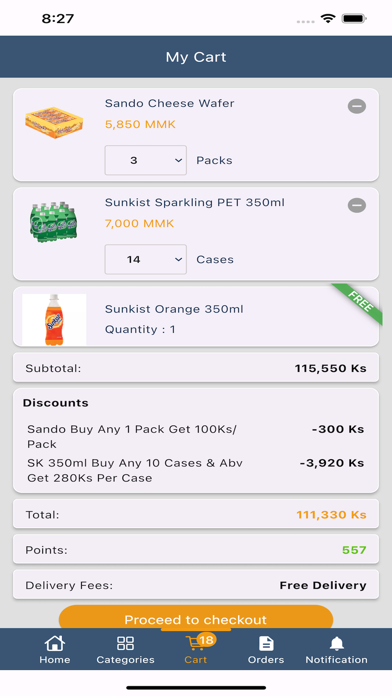Open the Sunkist Sparkling cases quantity dropdown
392x696 pixels.
(146, 259)
